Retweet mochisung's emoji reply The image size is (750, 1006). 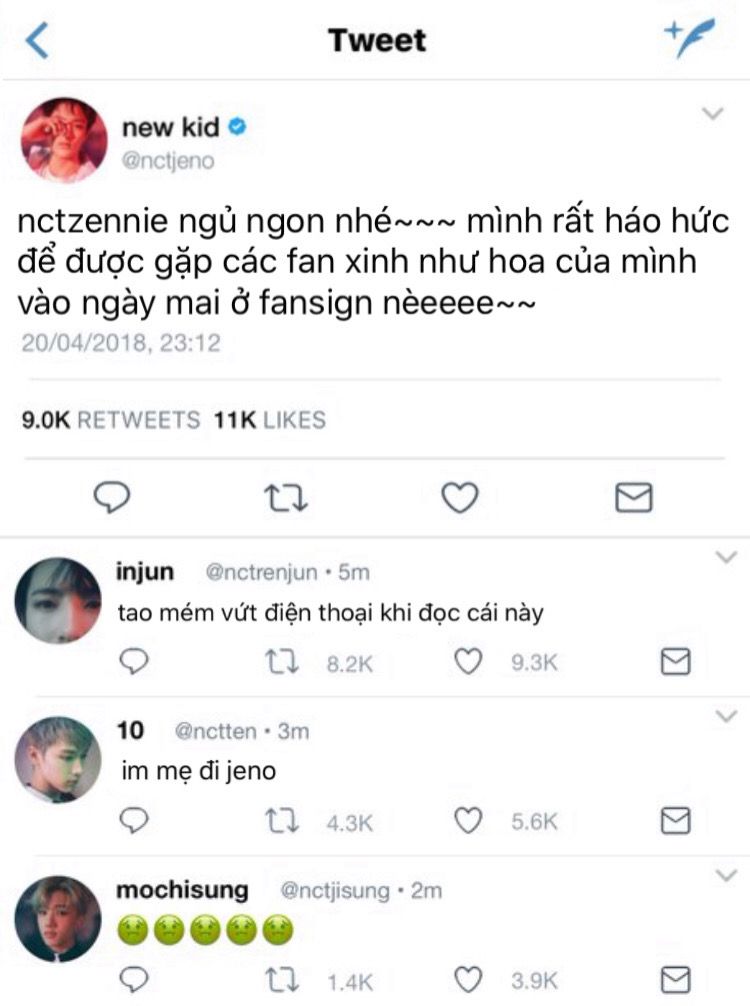tap(282, 980)
